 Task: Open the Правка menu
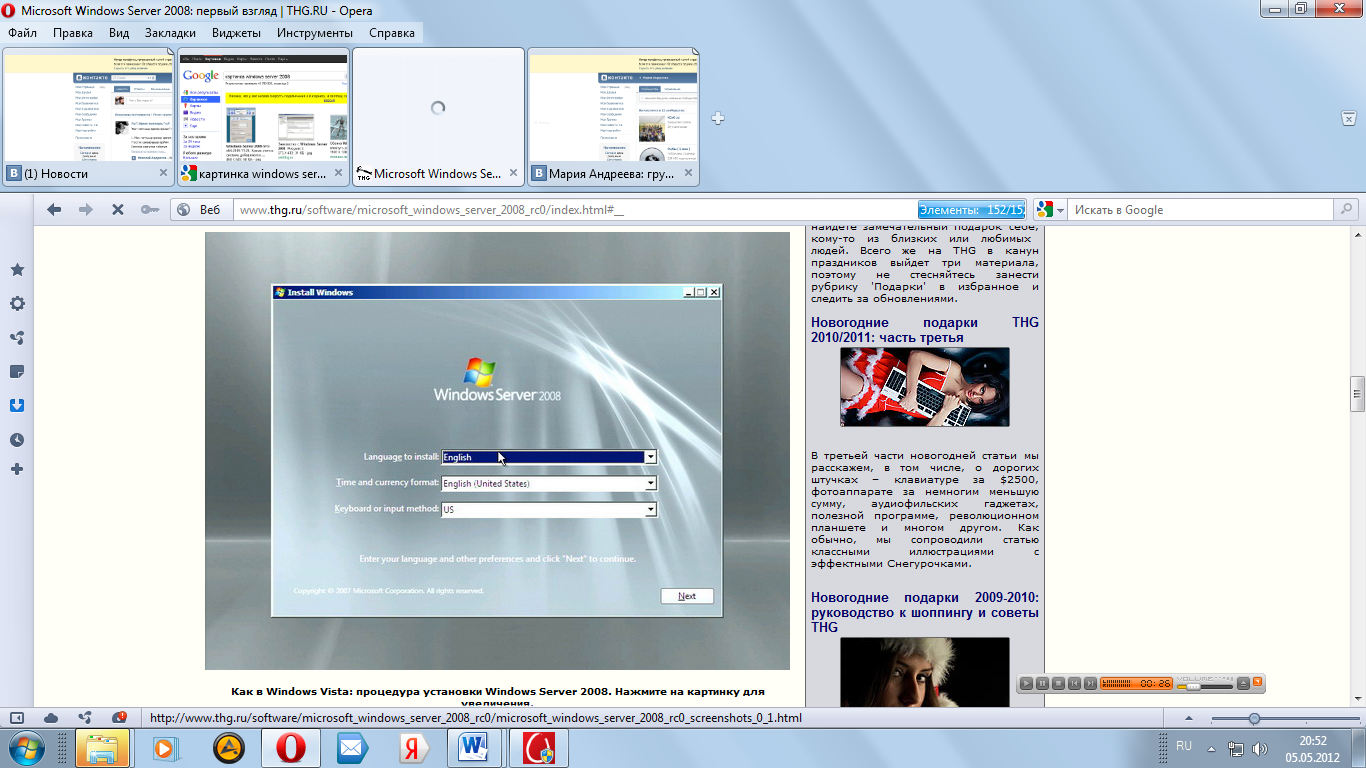[73, 32]
